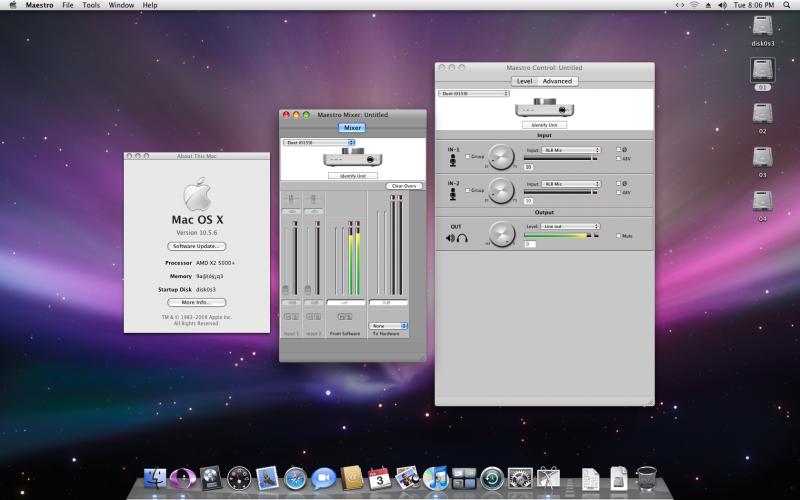
Task: Toggle the output Mute checkbox
Action: [618, 236]
